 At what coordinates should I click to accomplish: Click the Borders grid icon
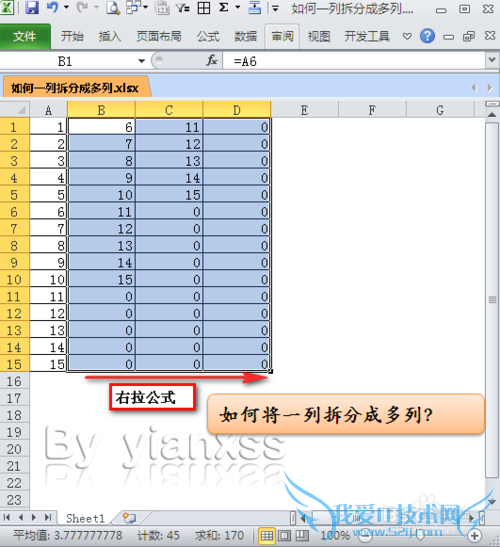point(203,8)
